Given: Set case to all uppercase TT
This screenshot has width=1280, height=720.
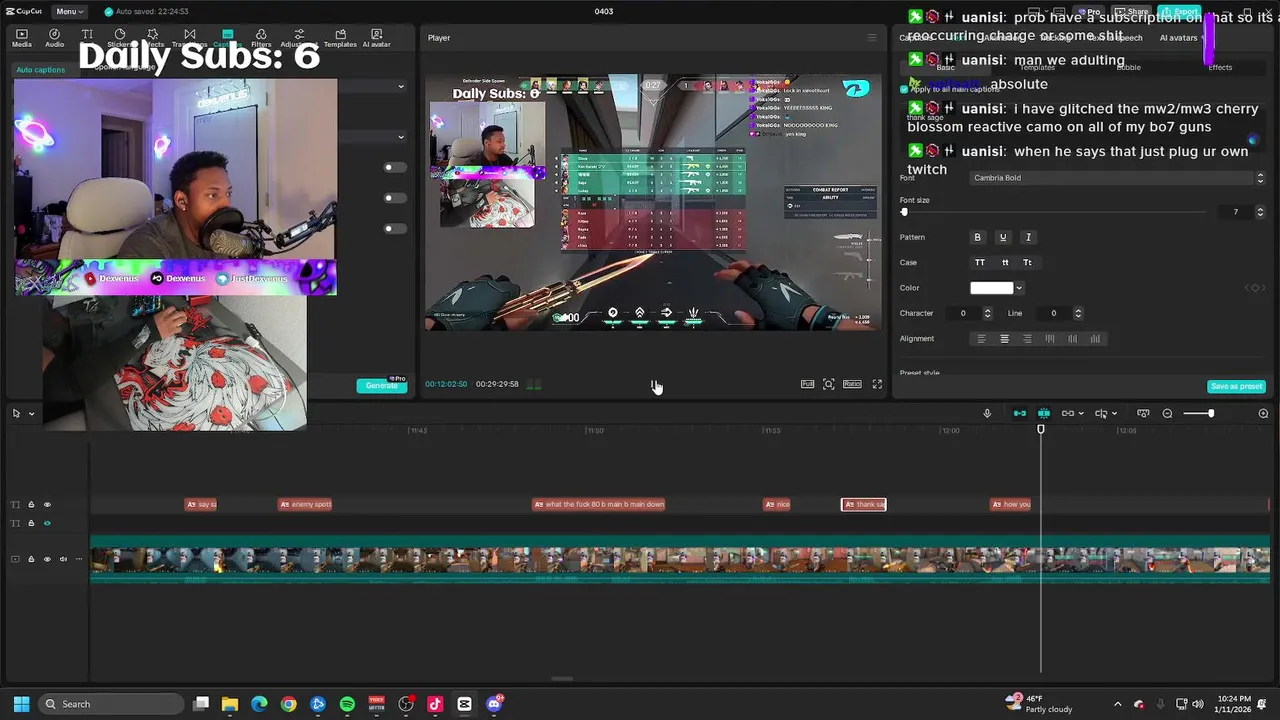Looking at the screenshot, I should [x=980, y=262].
